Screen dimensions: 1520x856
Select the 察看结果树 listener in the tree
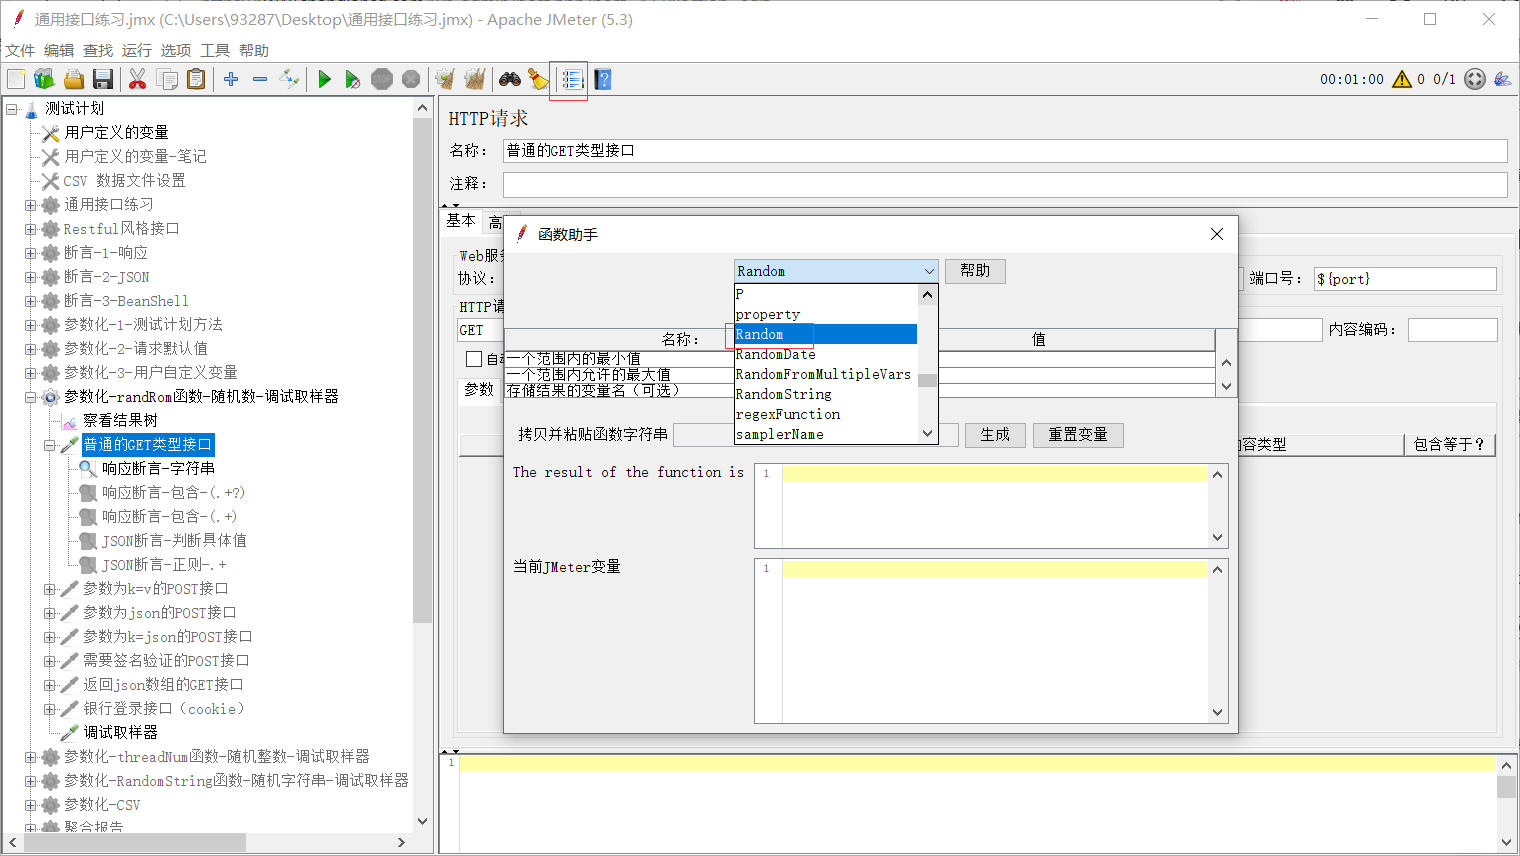pyautogui.click(x=120, y=421)
